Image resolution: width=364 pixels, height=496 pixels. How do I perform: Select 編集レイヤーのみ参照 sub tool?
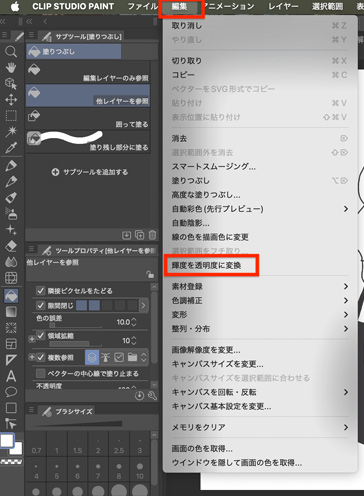[x=88, y=72]
